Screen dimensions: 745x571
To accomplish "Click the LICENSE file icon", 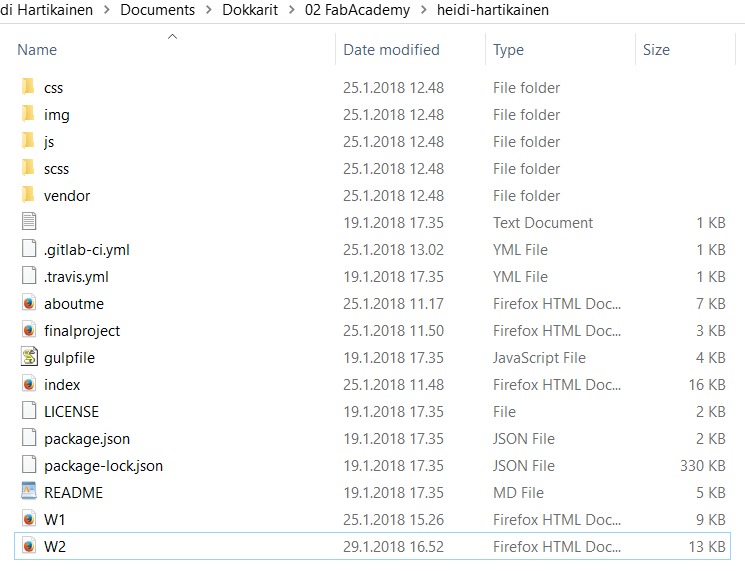I will (x=29, y=410).
